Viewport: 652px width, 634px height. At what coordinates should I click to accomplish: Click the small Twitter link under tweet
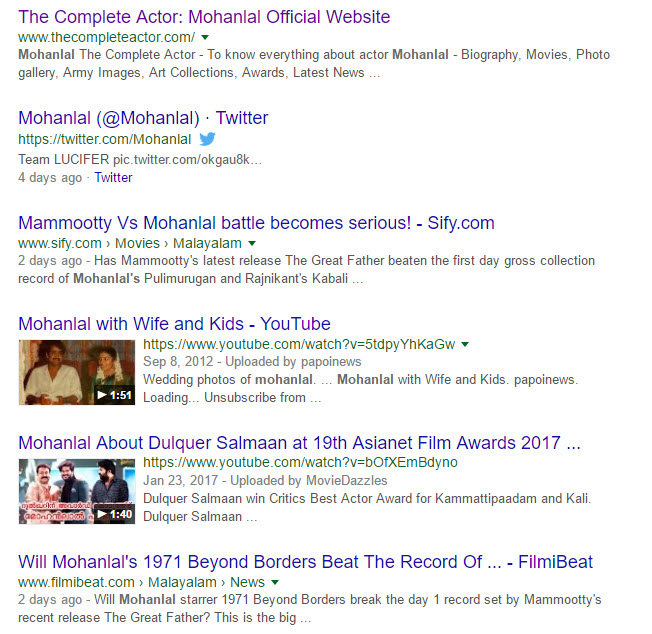pyautogui.click(x=113, y=177)
